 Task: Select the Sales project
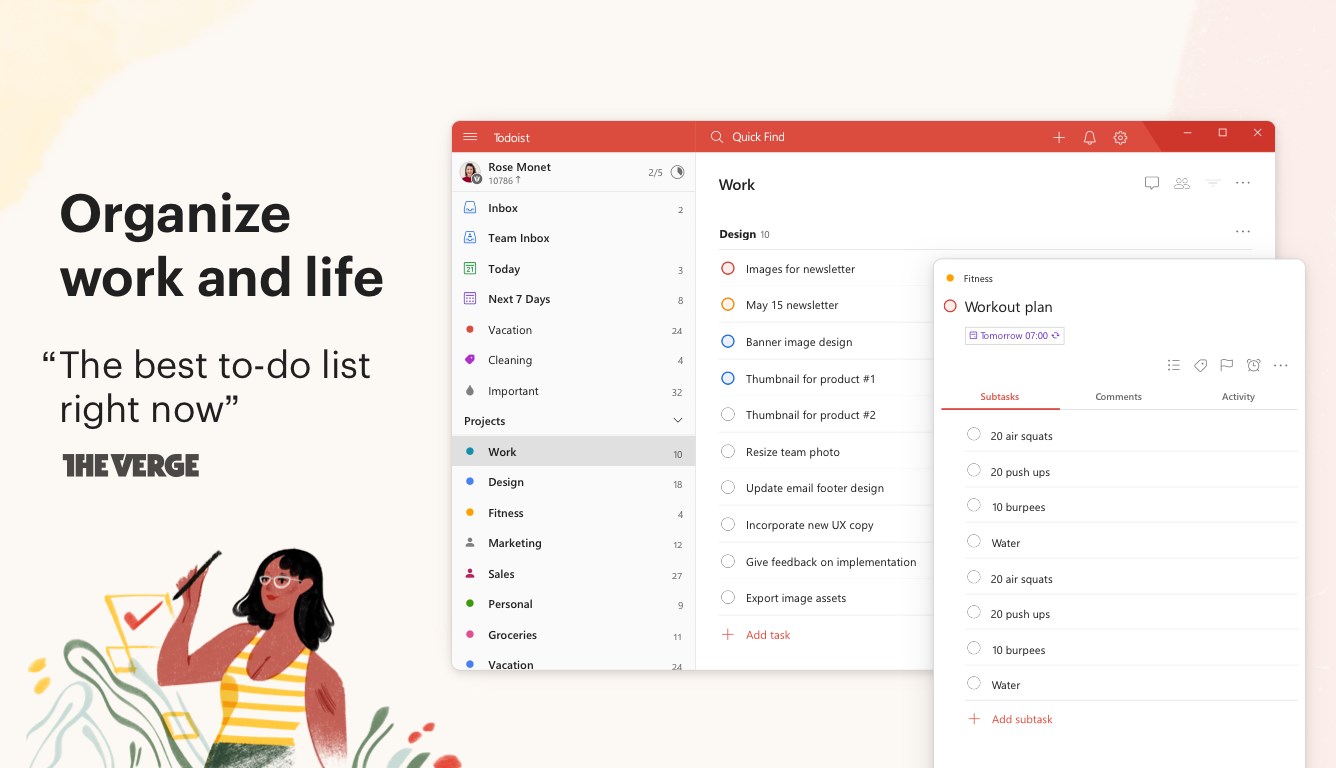click(573, 574)
